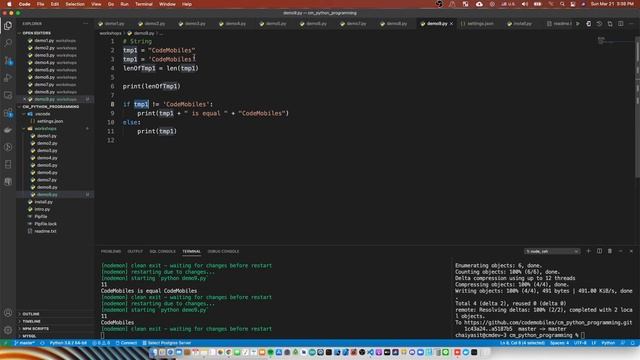Add a new terminal with plus icon

coord(589,251)
